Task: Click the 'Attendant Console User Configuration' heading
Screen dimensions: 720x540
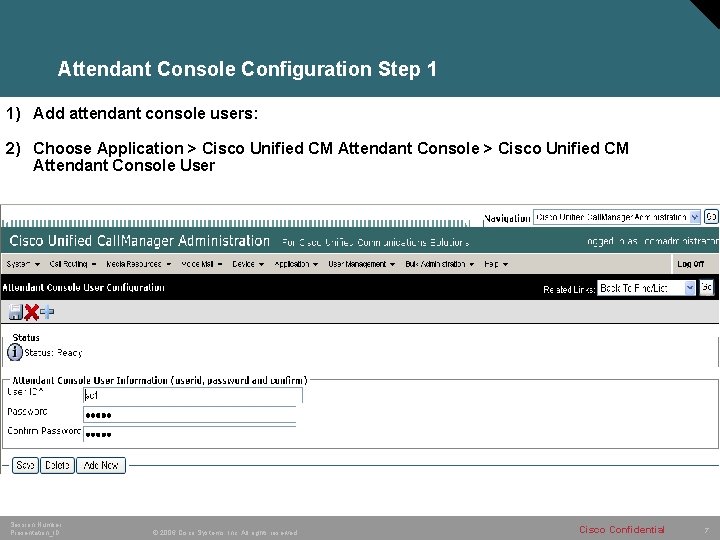Action: pyautogui.click(x=83, y=287)
